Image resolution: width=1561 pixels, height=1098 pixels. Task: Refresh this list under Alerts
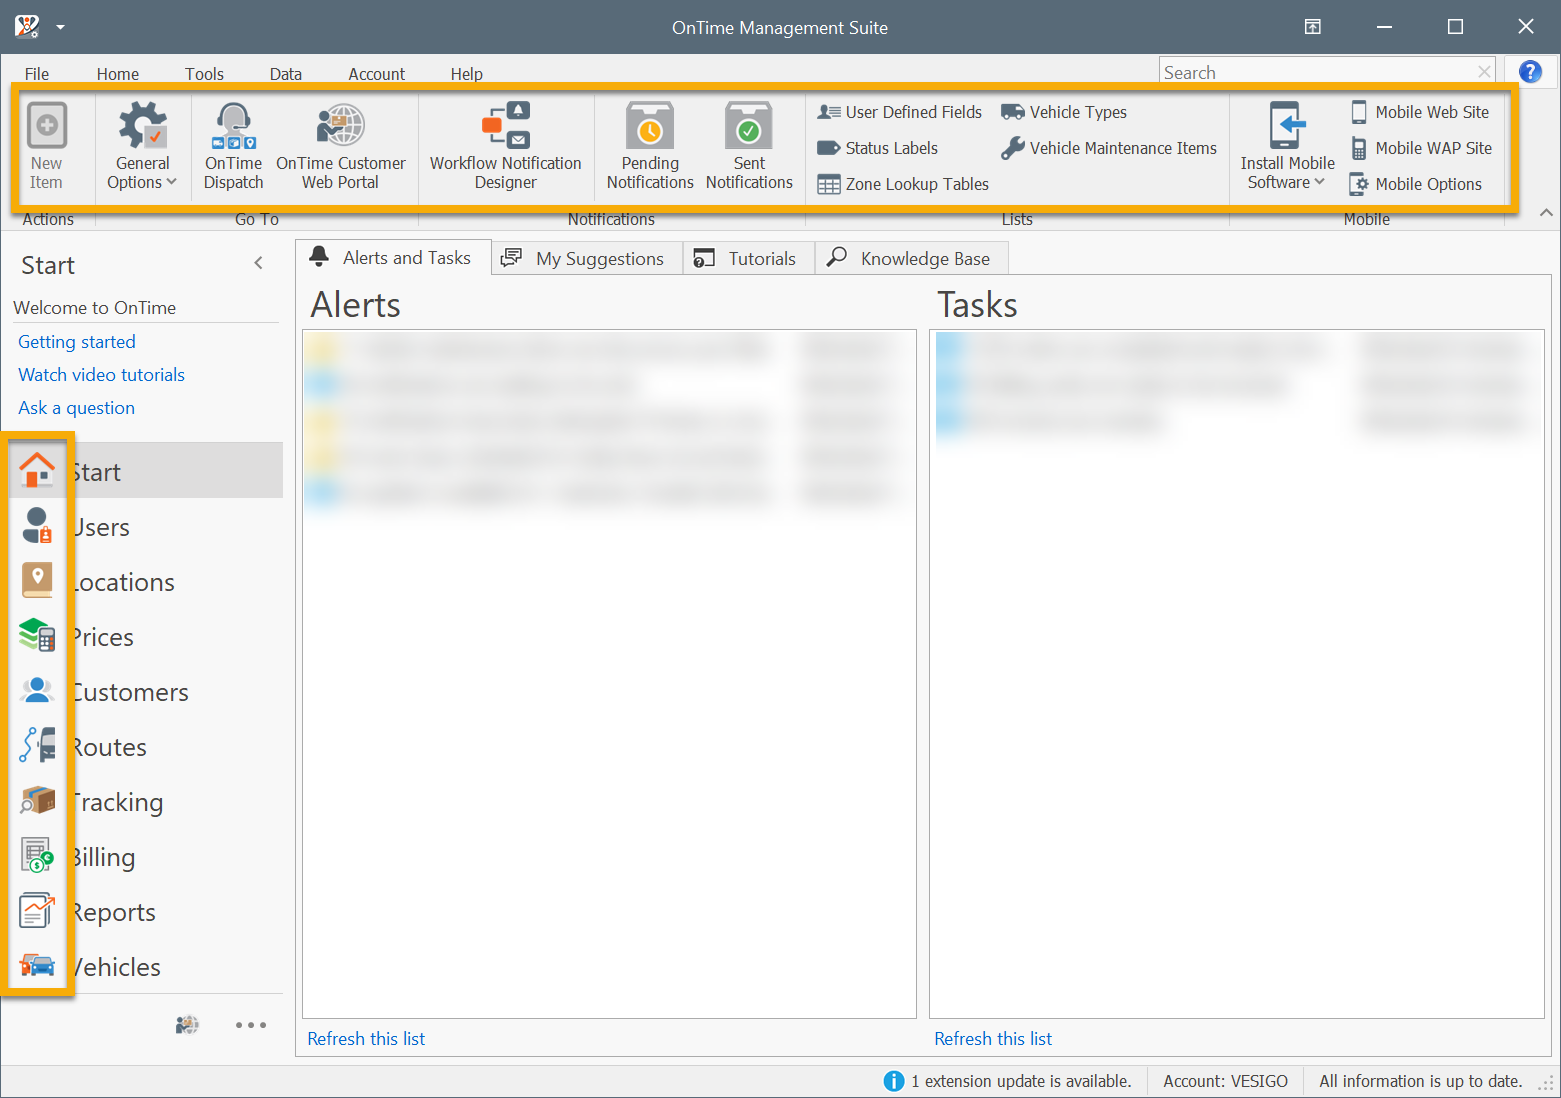click(366, 1039)
